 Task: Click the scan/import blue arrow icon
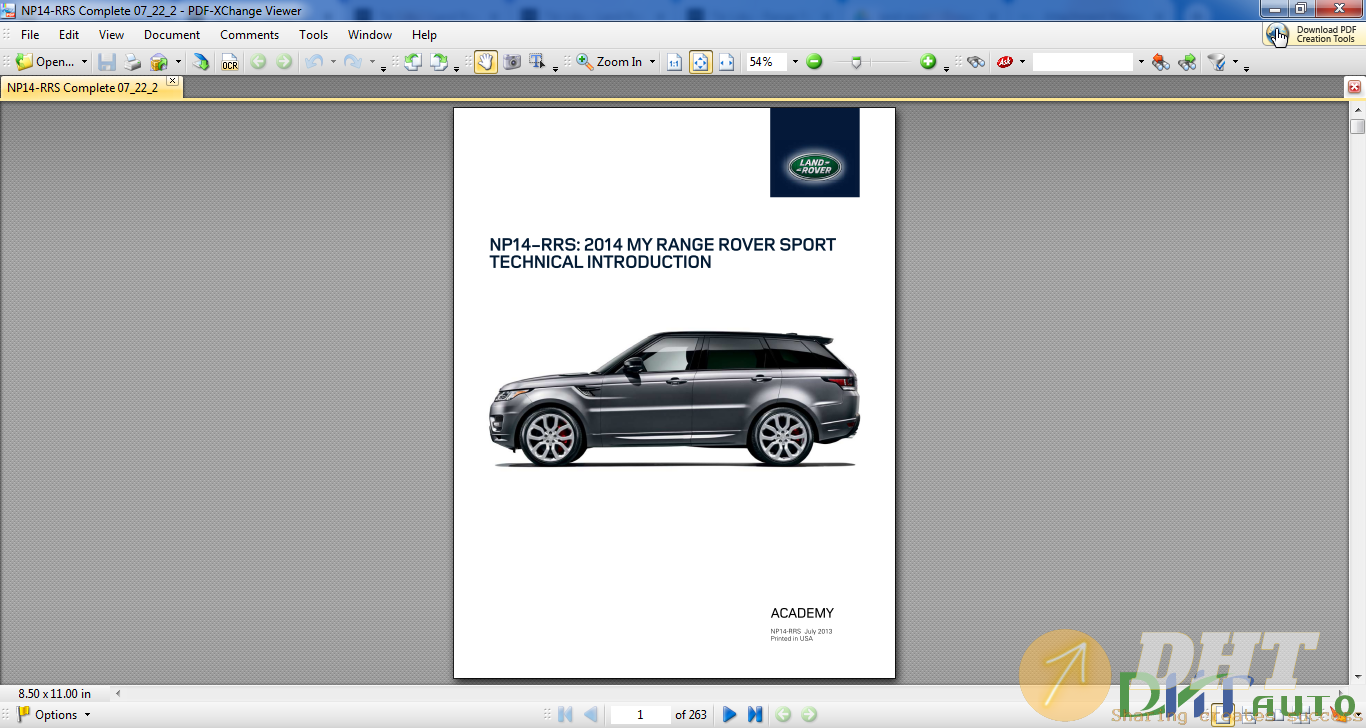click(201, 62)
